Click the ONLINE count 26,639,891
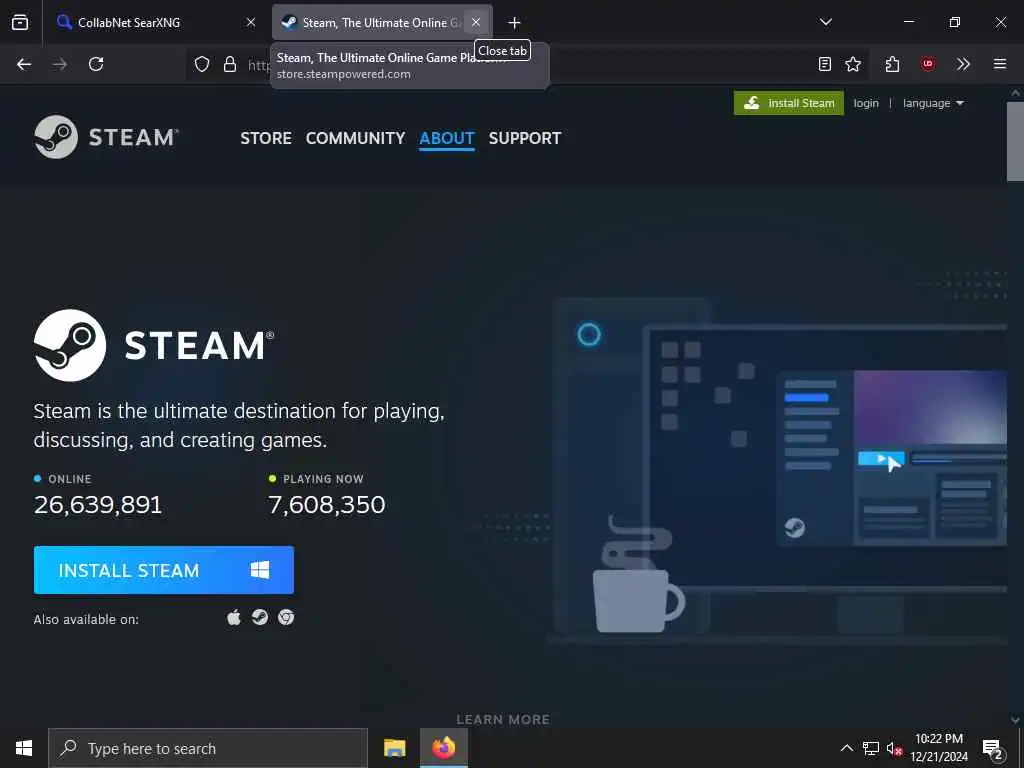 98,505
